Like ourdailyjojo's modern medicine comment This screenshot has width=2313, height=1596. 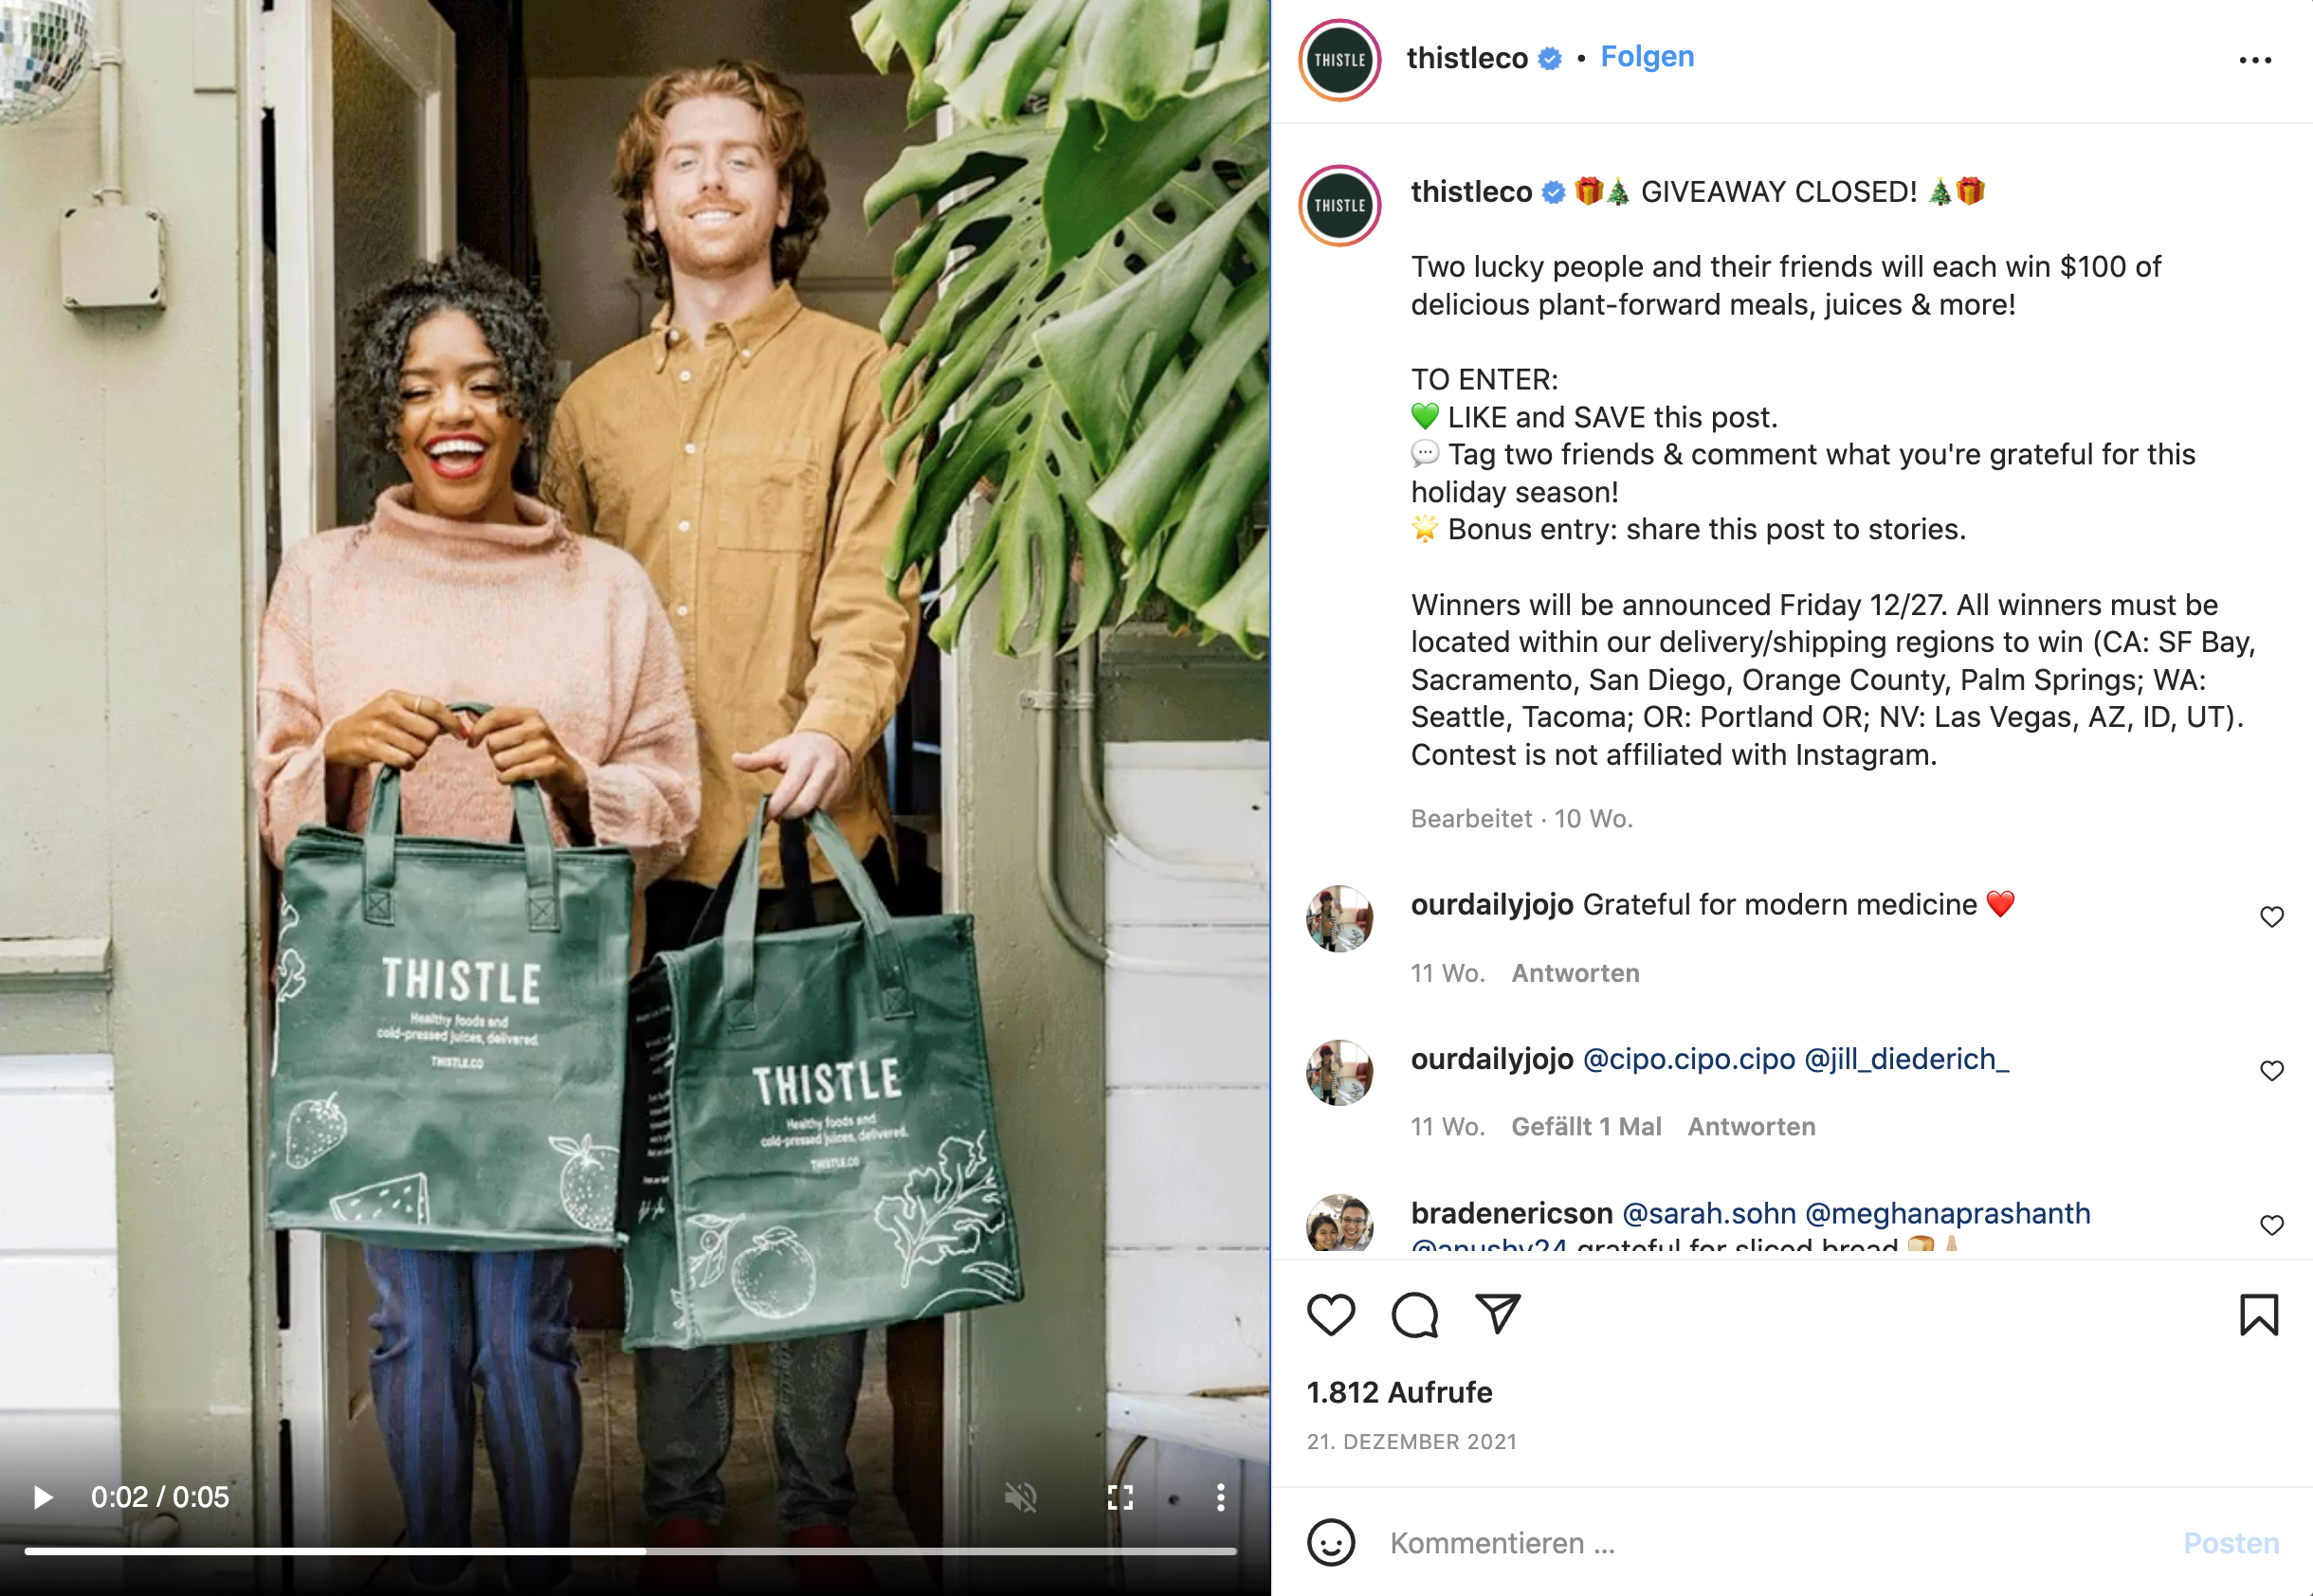coord(2272,917)
